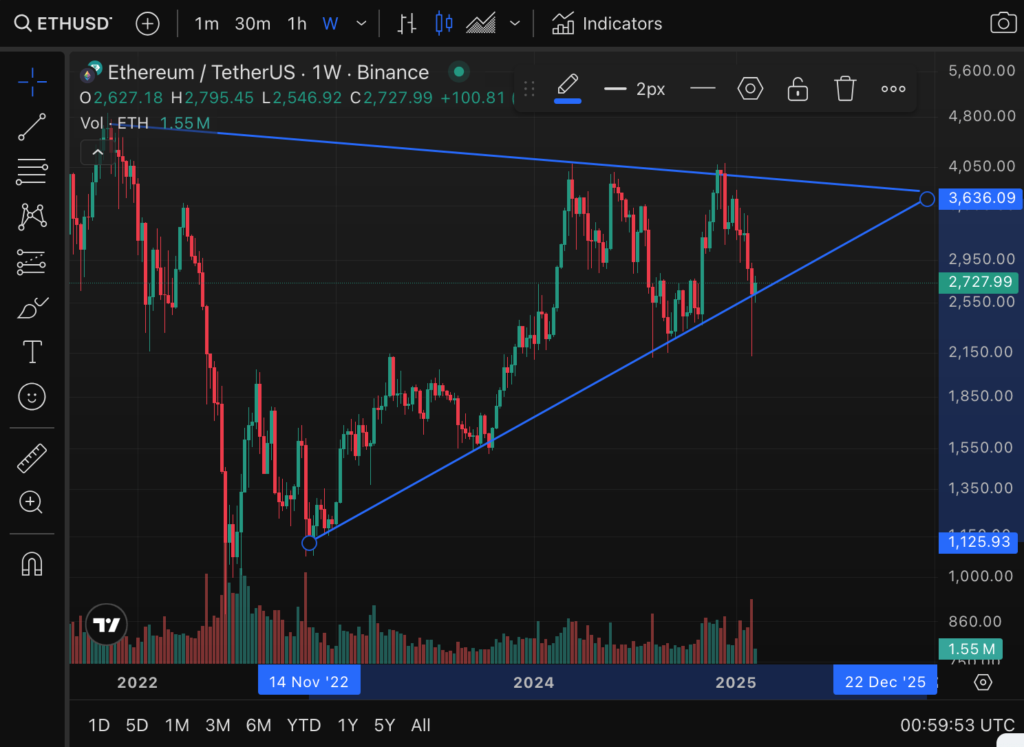Take a chart snapshot with camera icon
1024x747 pixels.
(1003, 24)
